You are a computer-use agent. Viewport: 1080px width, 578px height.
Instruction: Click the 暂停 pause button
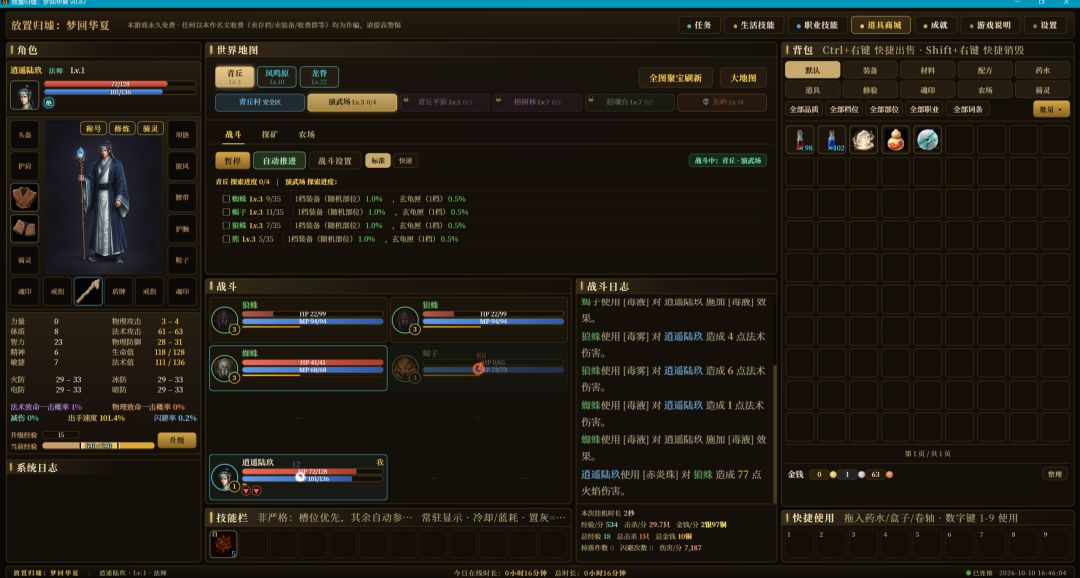point(233,161)
